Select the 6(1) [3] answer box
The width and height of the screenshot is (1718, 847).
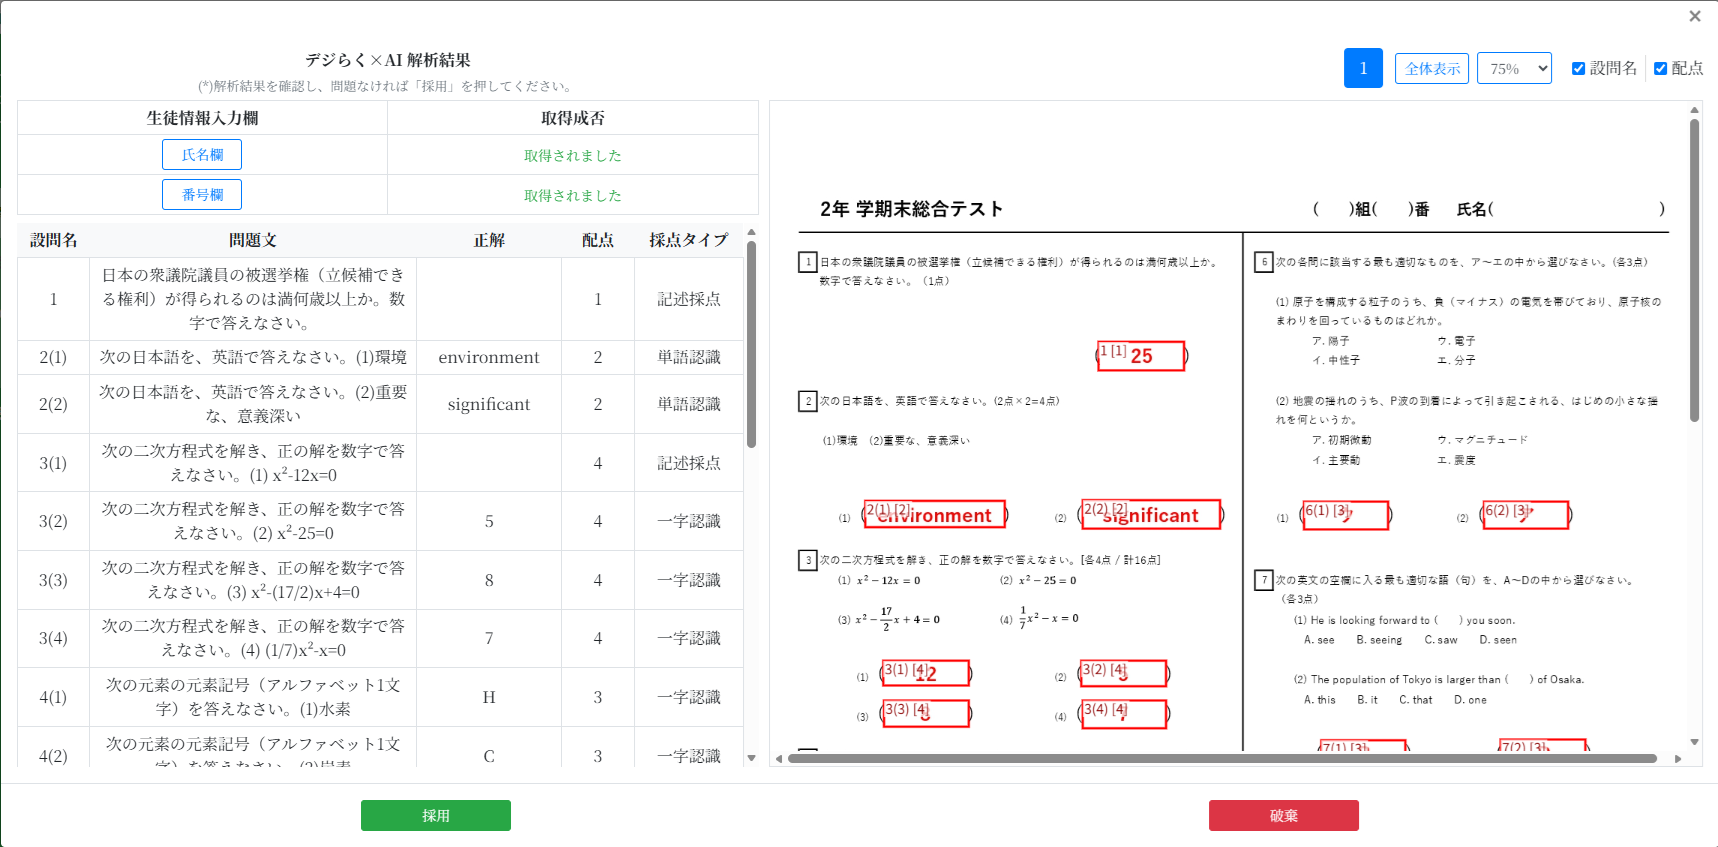tap(1345, 515)
